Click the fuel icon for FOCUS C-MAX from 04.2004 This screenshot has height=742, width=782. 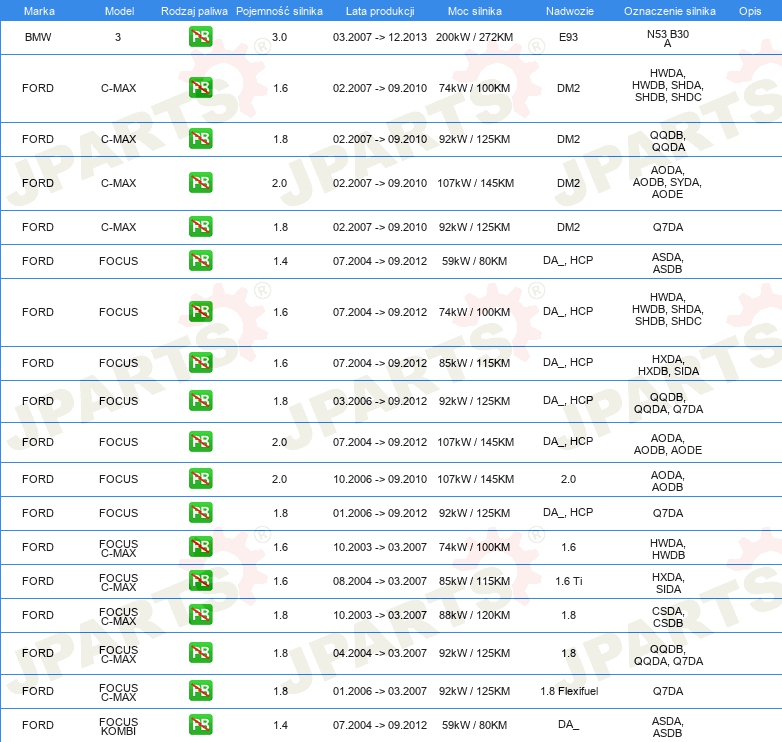[200, 652]
